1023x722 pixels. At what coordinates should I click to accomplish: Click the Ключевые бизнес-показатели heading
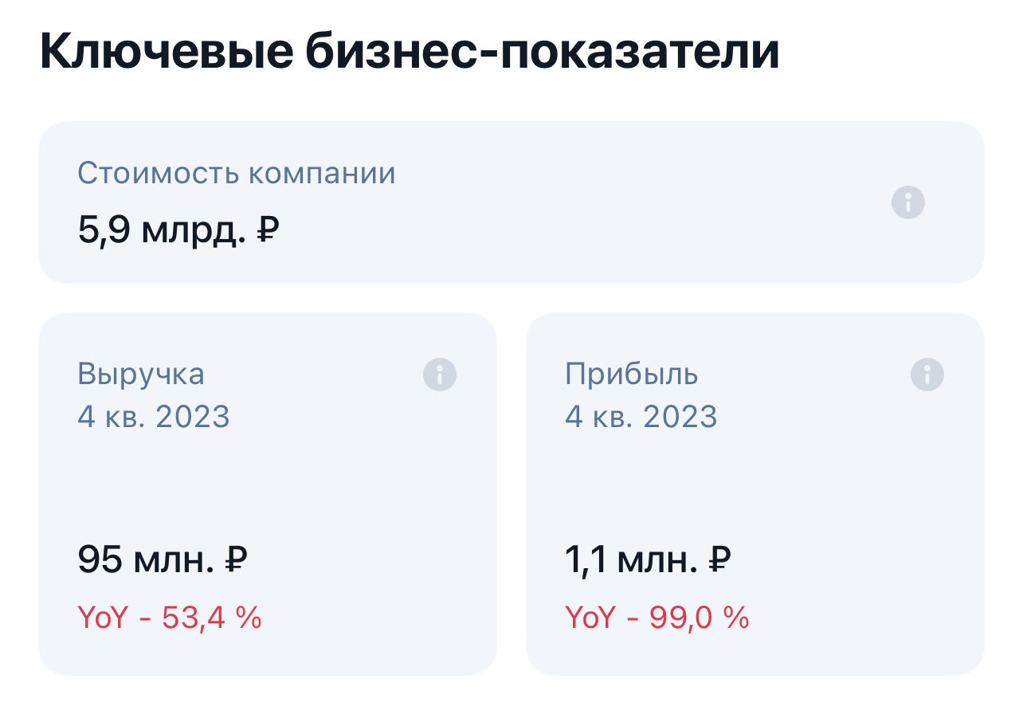tap(409, 53)
